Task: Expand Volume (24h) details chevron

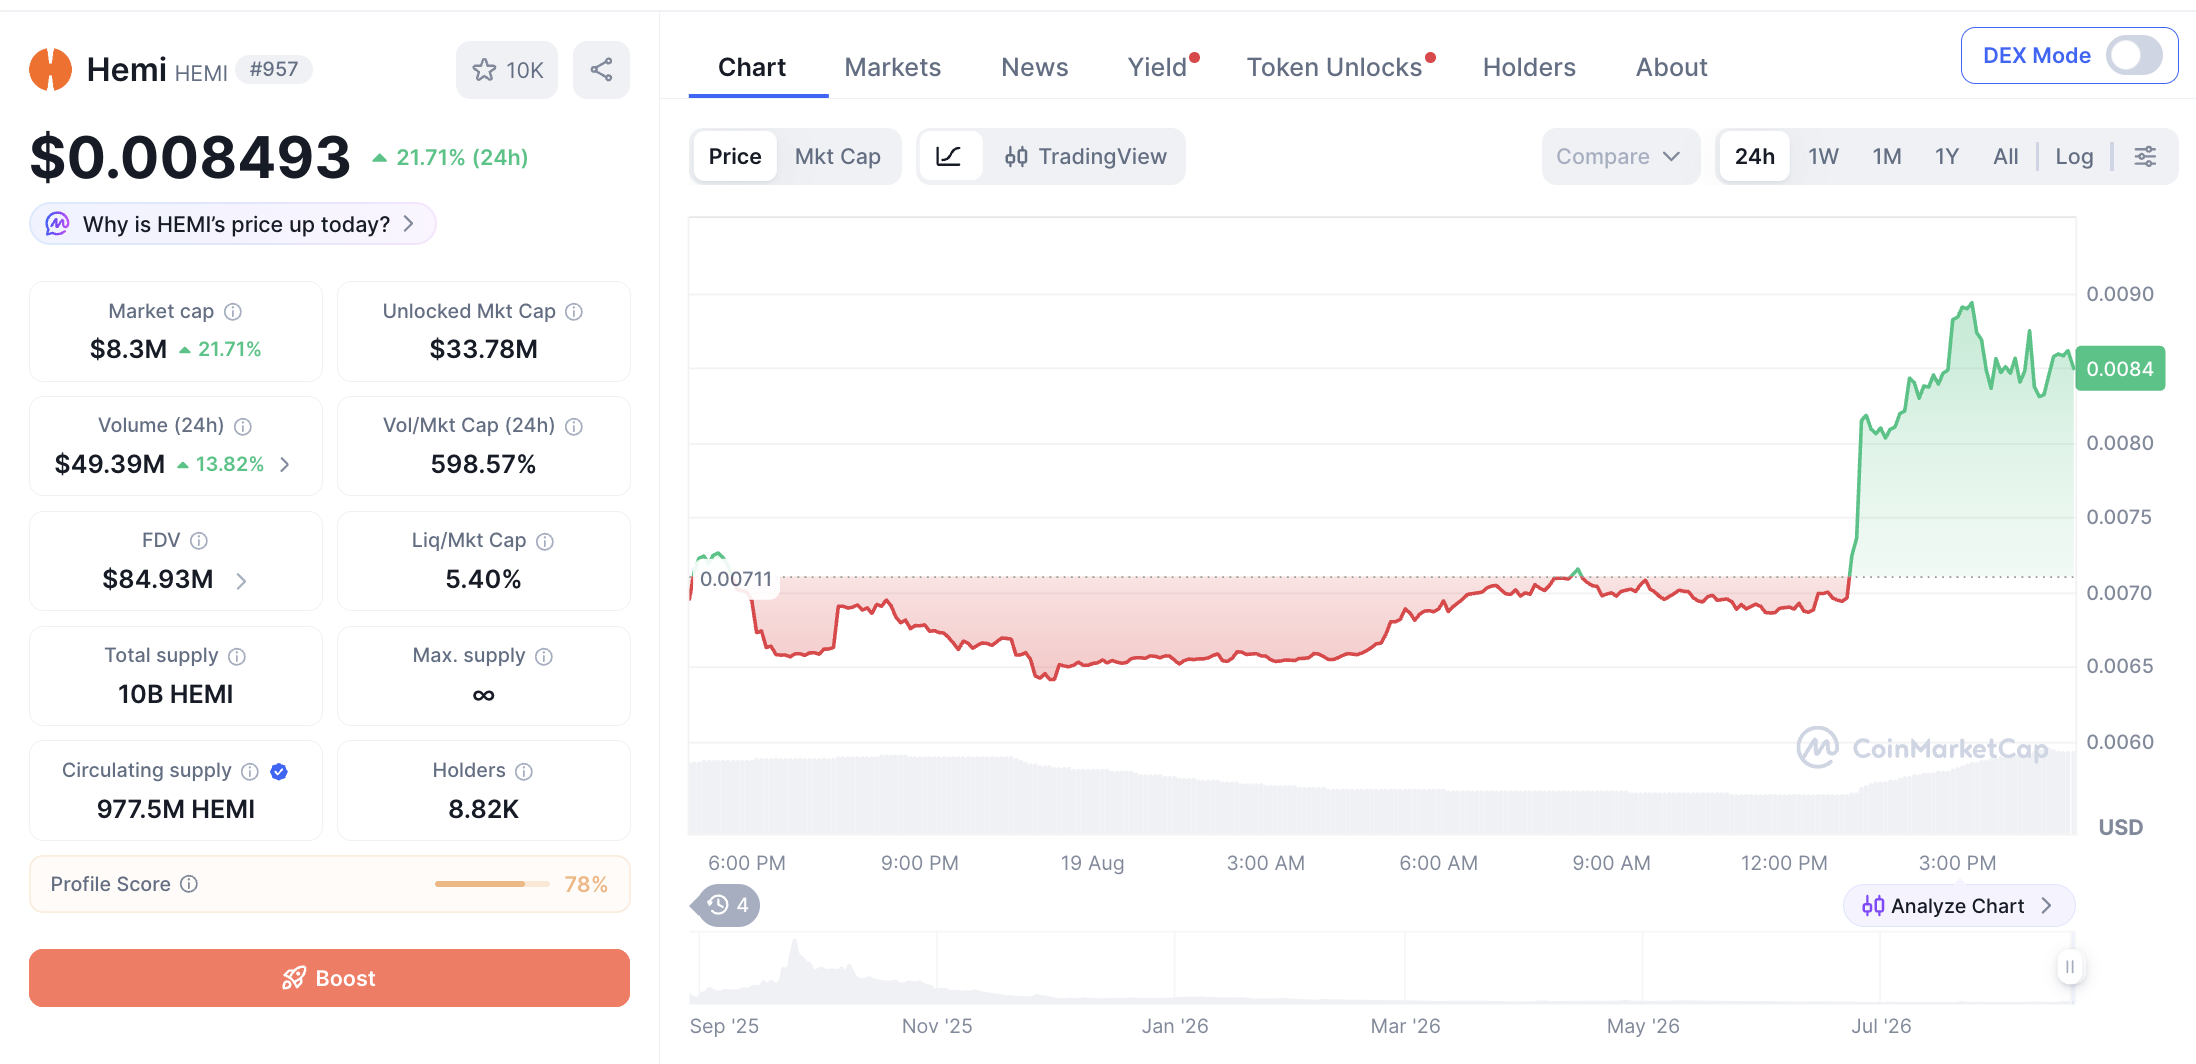Action: tap(285, 464)
